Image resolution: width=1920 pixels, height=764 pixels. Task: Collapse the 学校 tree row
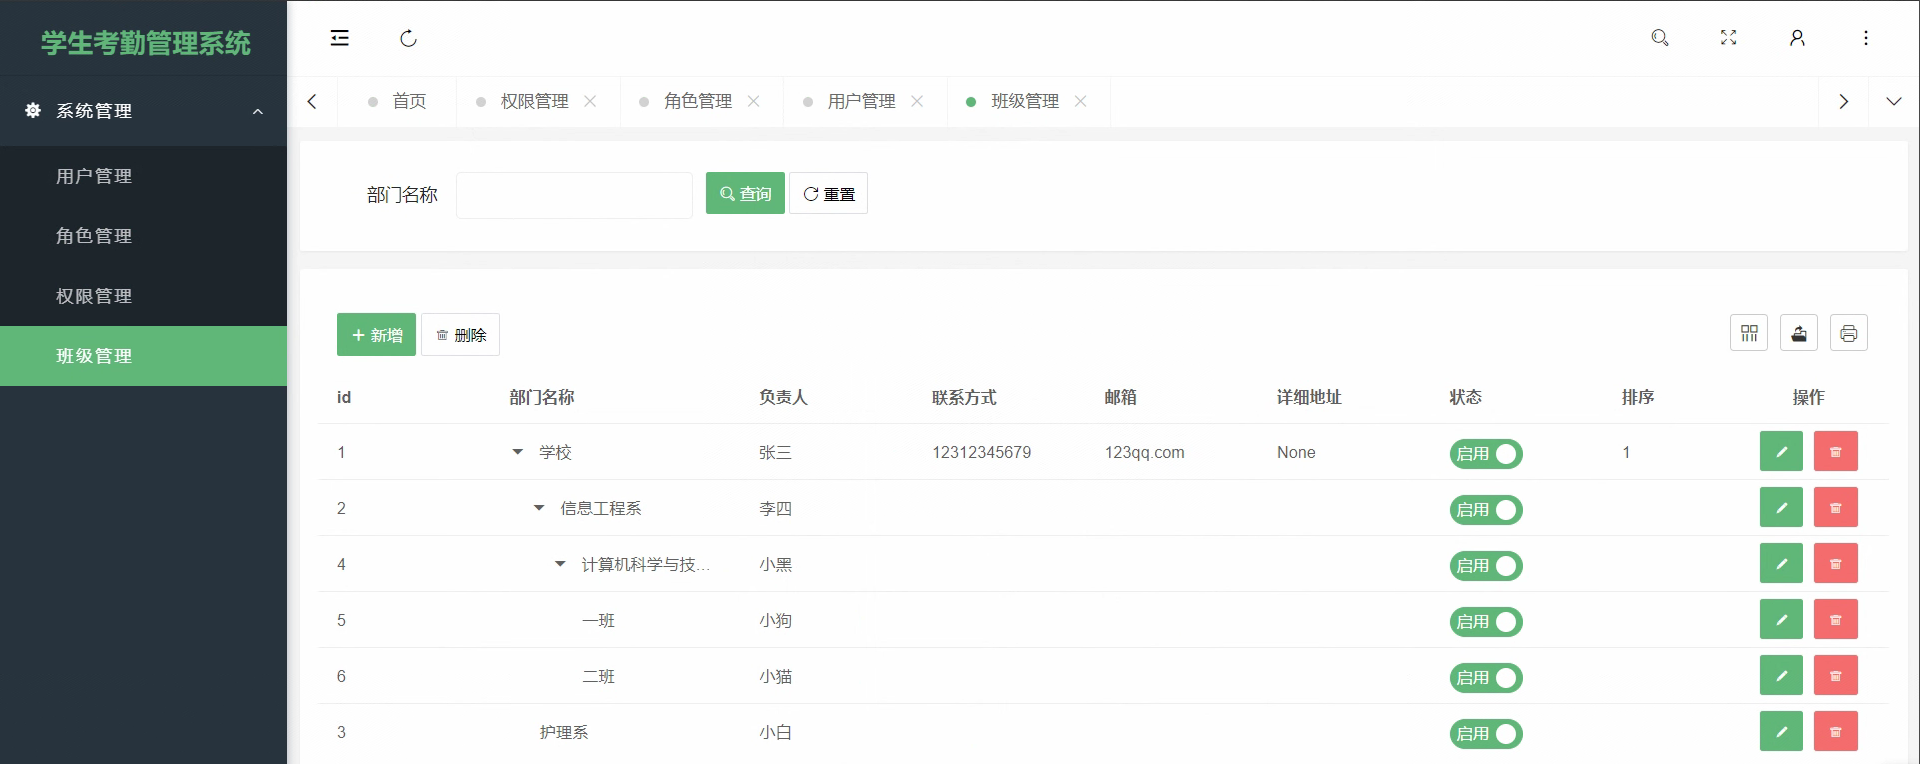point(518,452)
